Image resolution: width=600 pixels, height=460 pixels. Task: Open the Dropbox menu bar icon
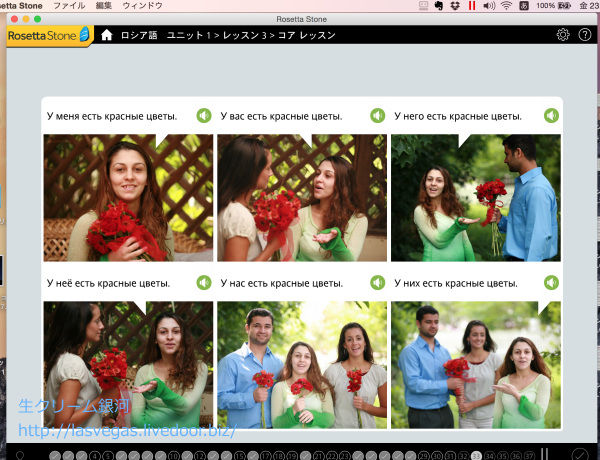[455, 5]
